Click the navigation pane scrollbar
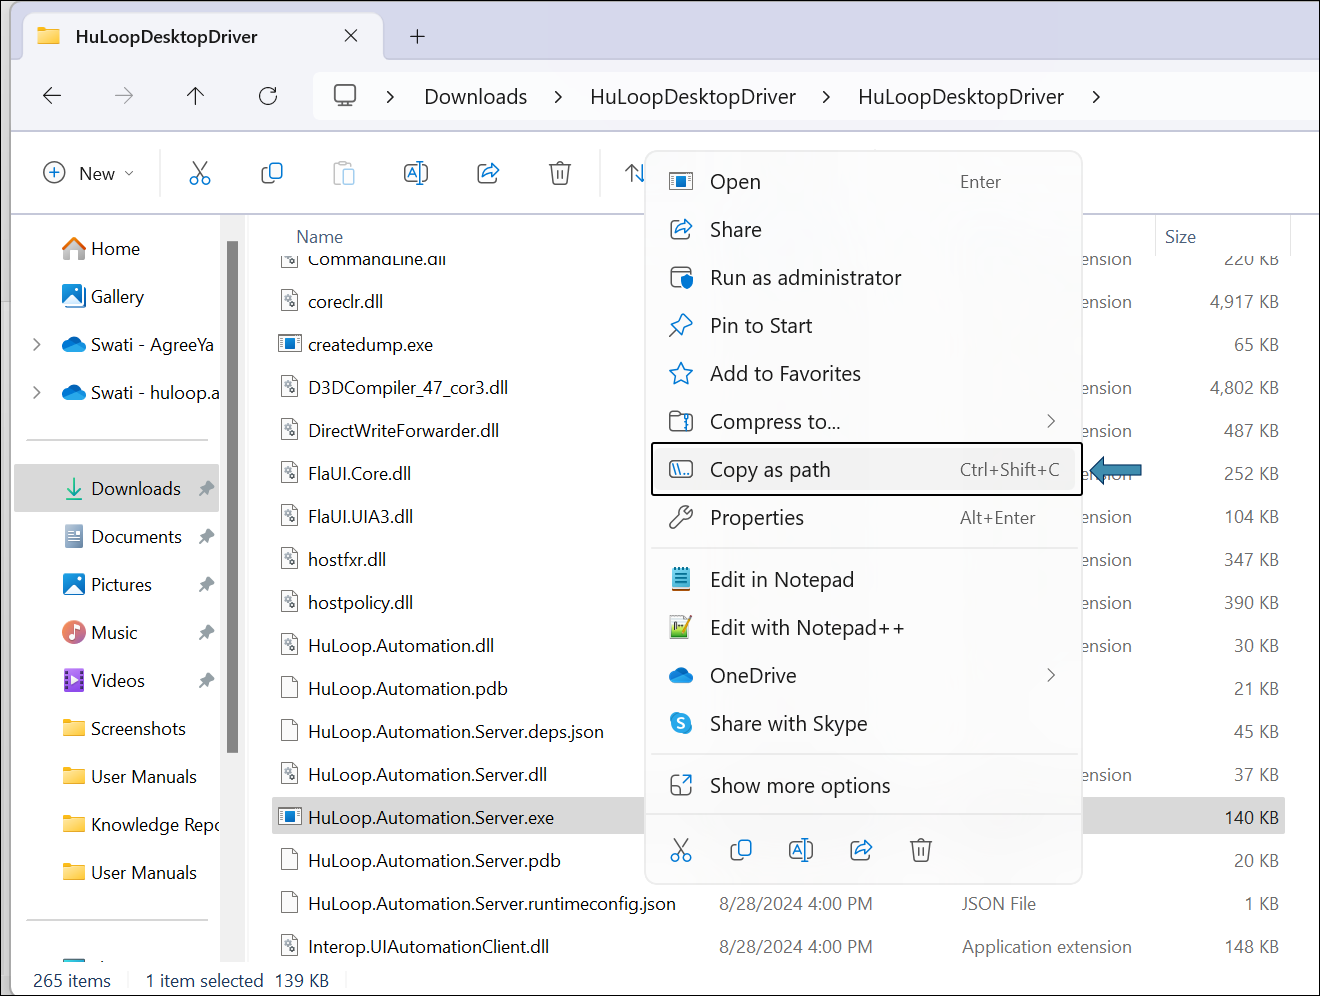 pos(232,496)
